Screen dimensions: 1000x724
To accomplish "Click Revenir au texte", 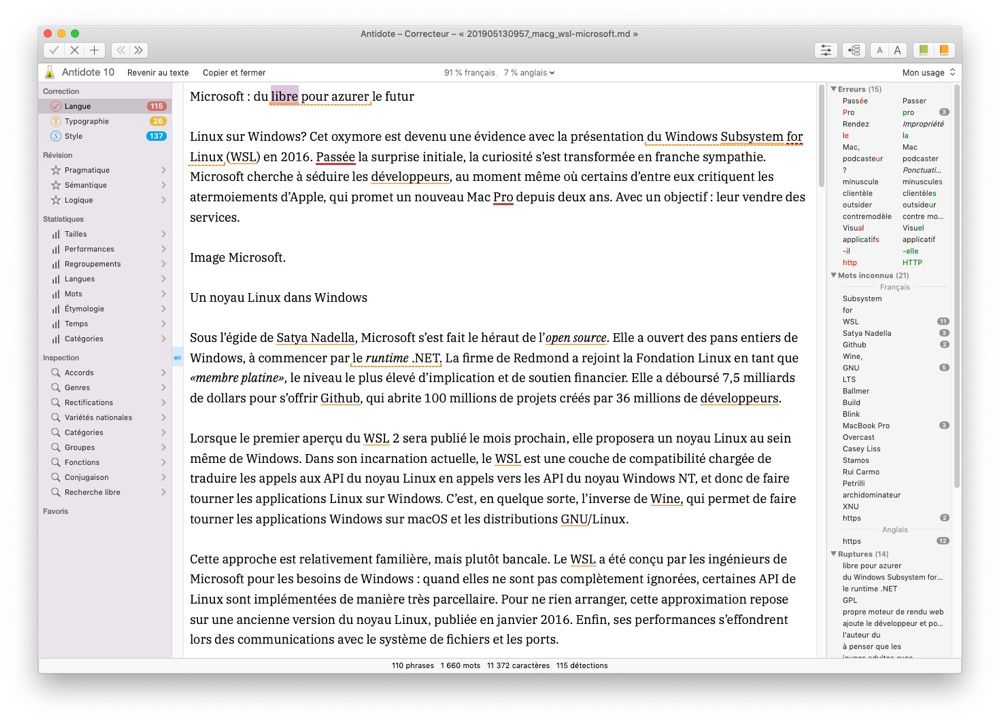I will pos(158,73).
